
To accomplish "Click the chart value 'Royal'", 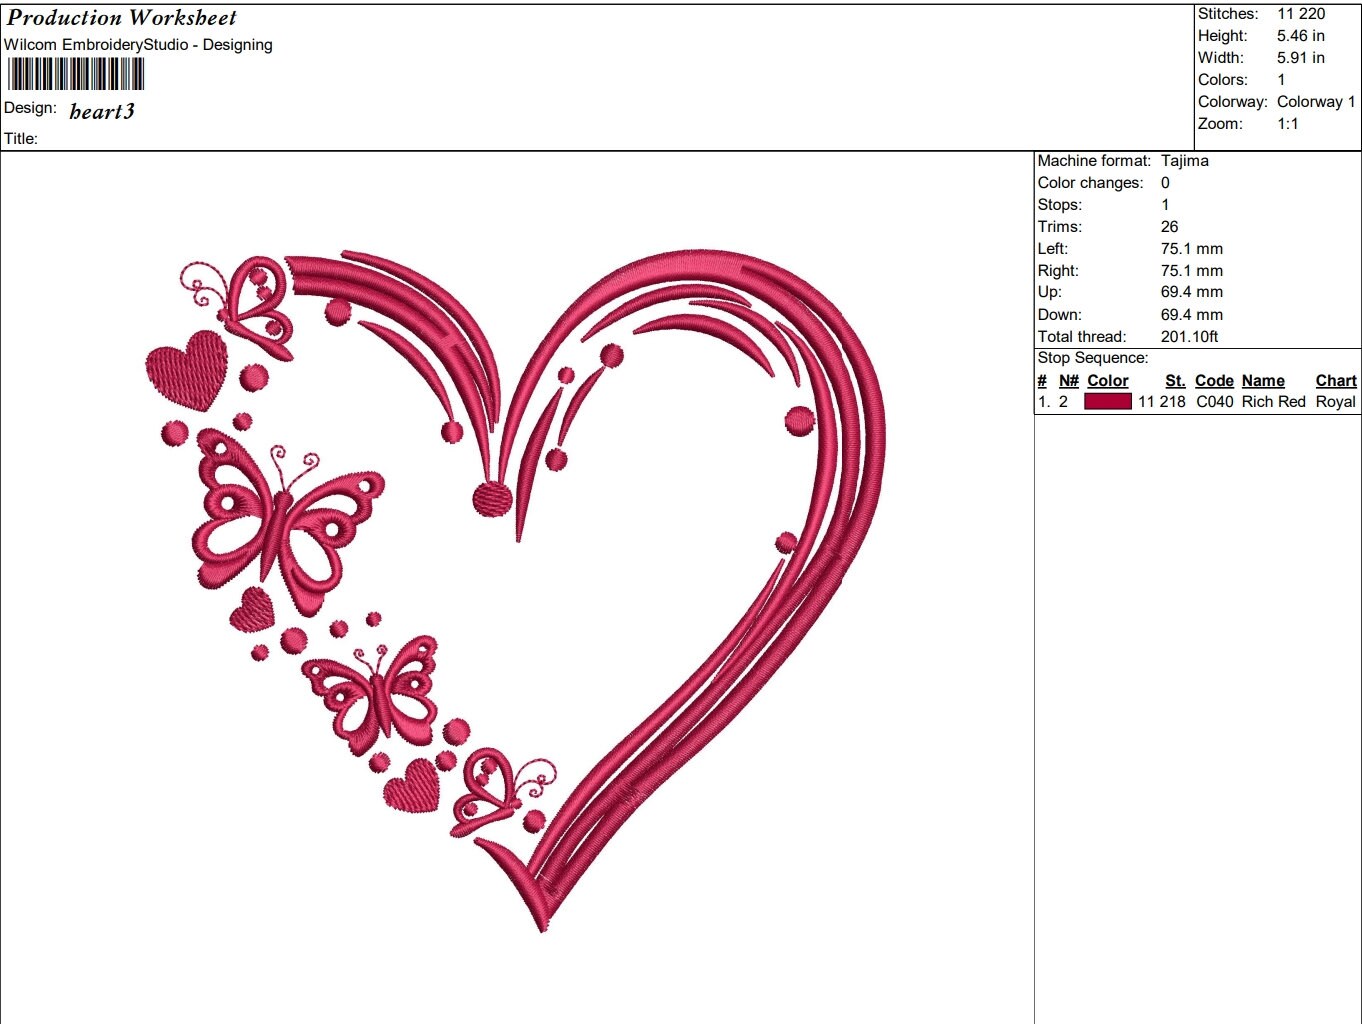I will pyautogui.click(x=1336, y=402).
